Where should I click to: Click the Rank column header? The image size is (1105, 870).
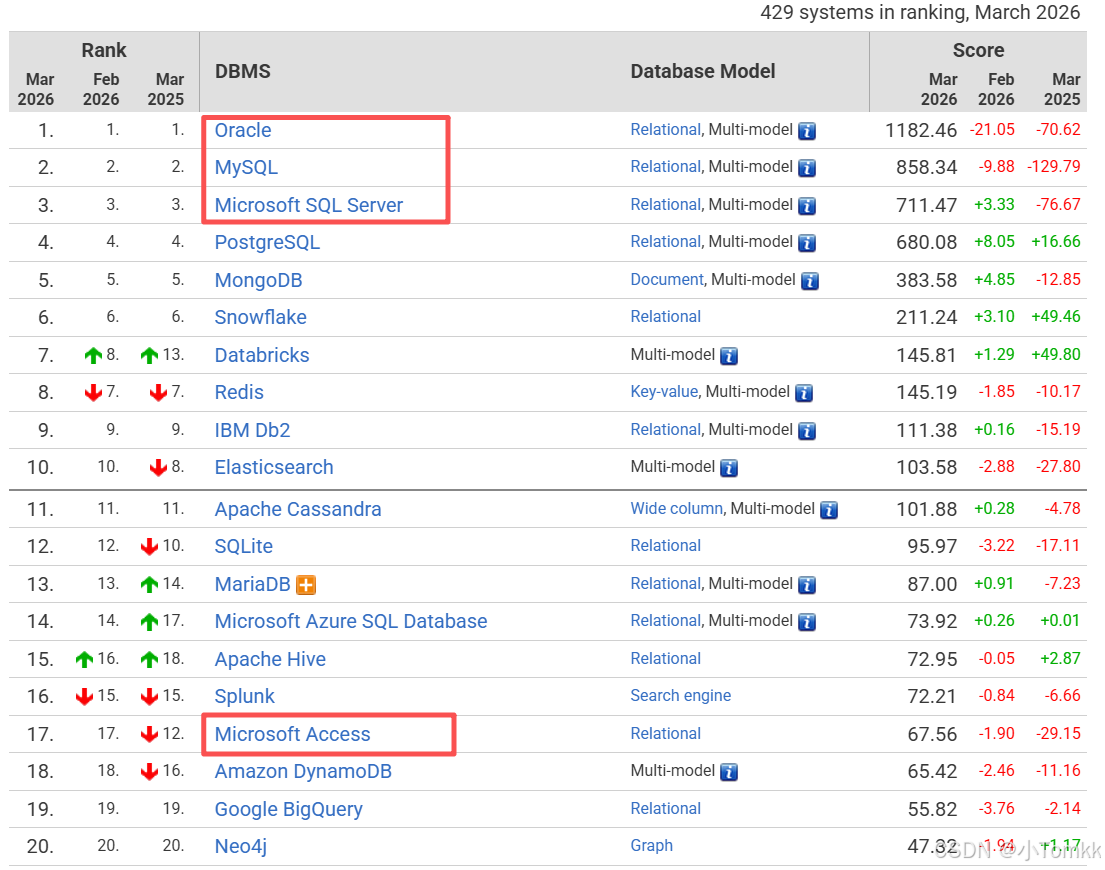104,51
